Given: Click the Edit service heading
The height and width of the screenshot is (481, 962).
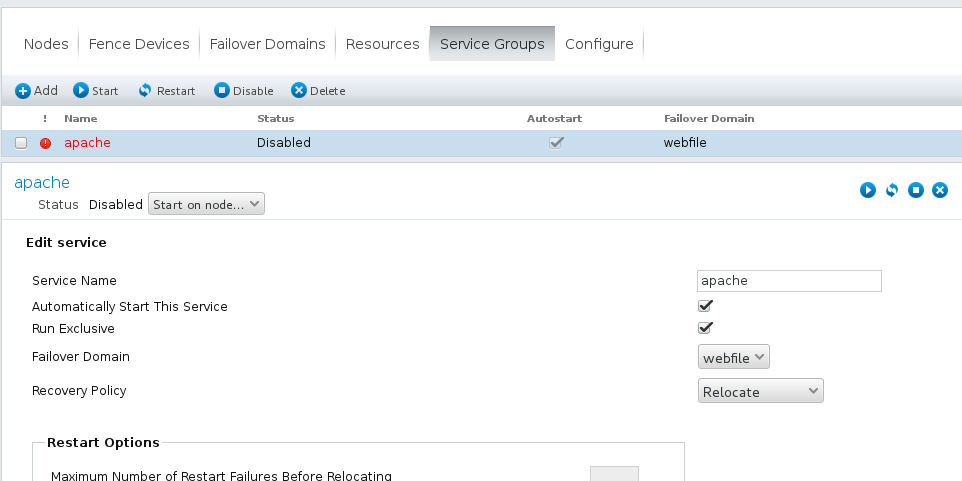Looking at the screenshot, I should tap(66, 242).
